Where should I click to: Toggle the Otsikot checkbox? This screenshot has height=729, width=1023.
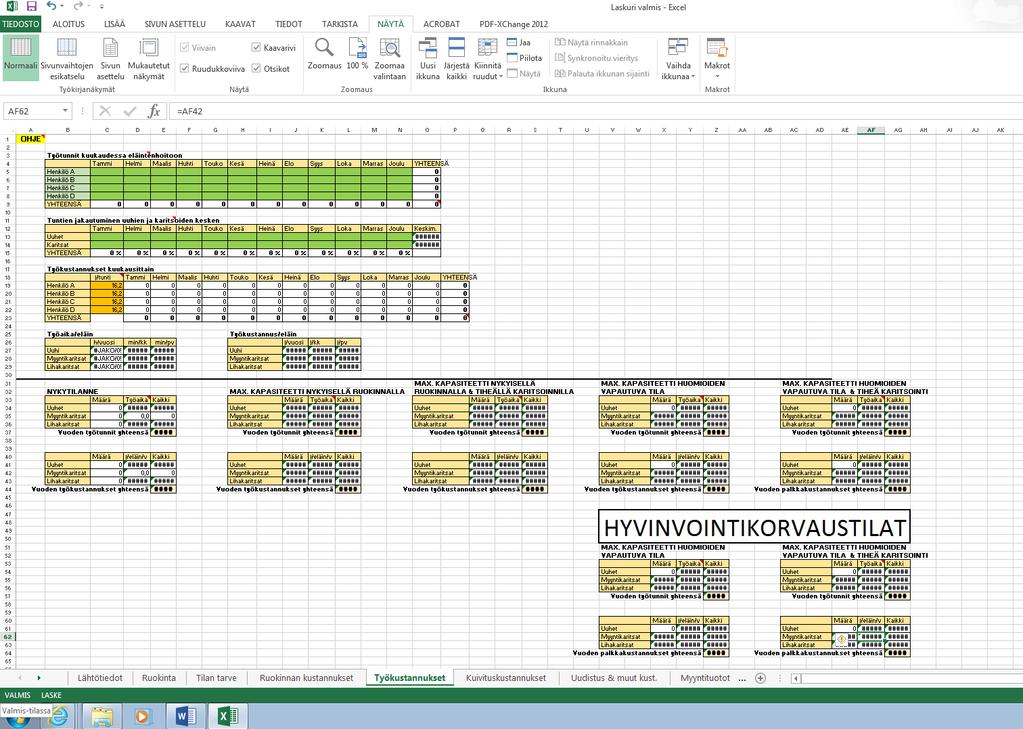[x=256, y=69]
